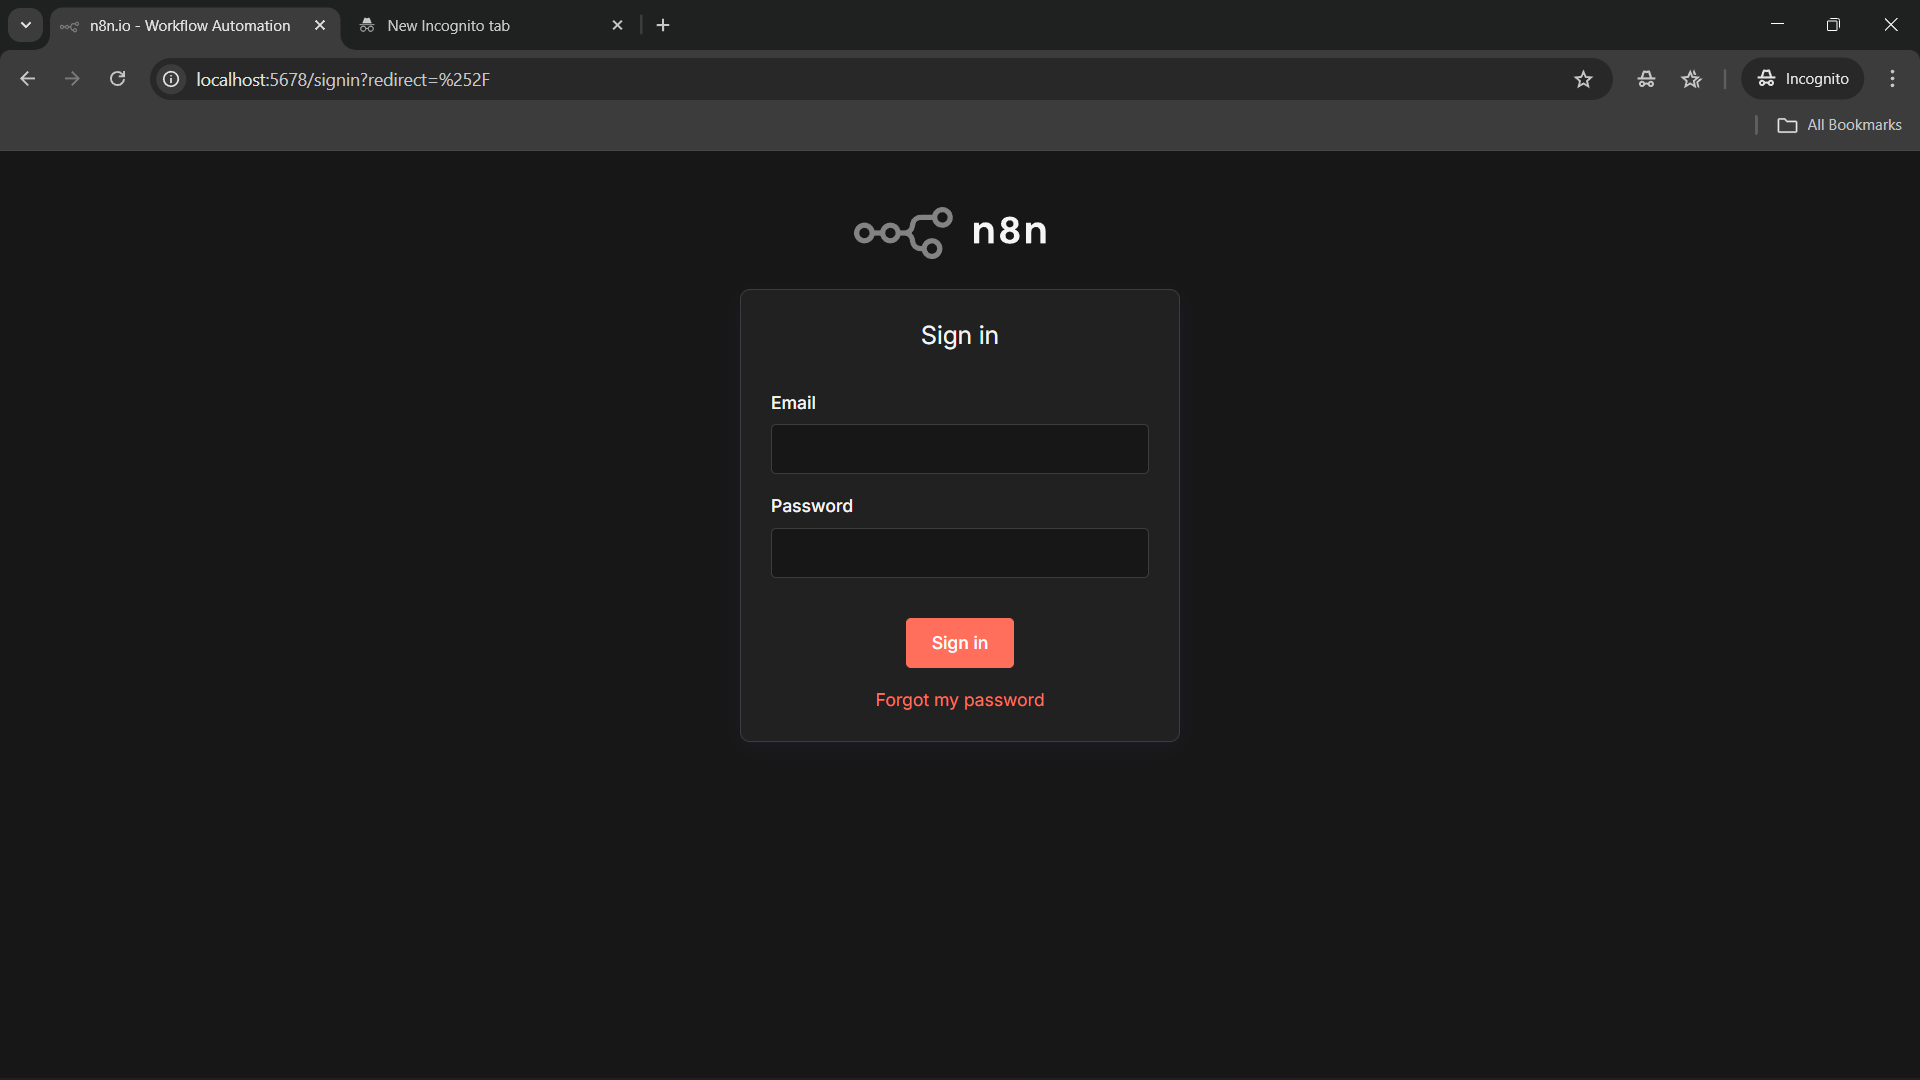Screen dimensions: 1920x1080
Task: View site information icon in address bar
Action: pyautogui.click(x=172, y=79)
